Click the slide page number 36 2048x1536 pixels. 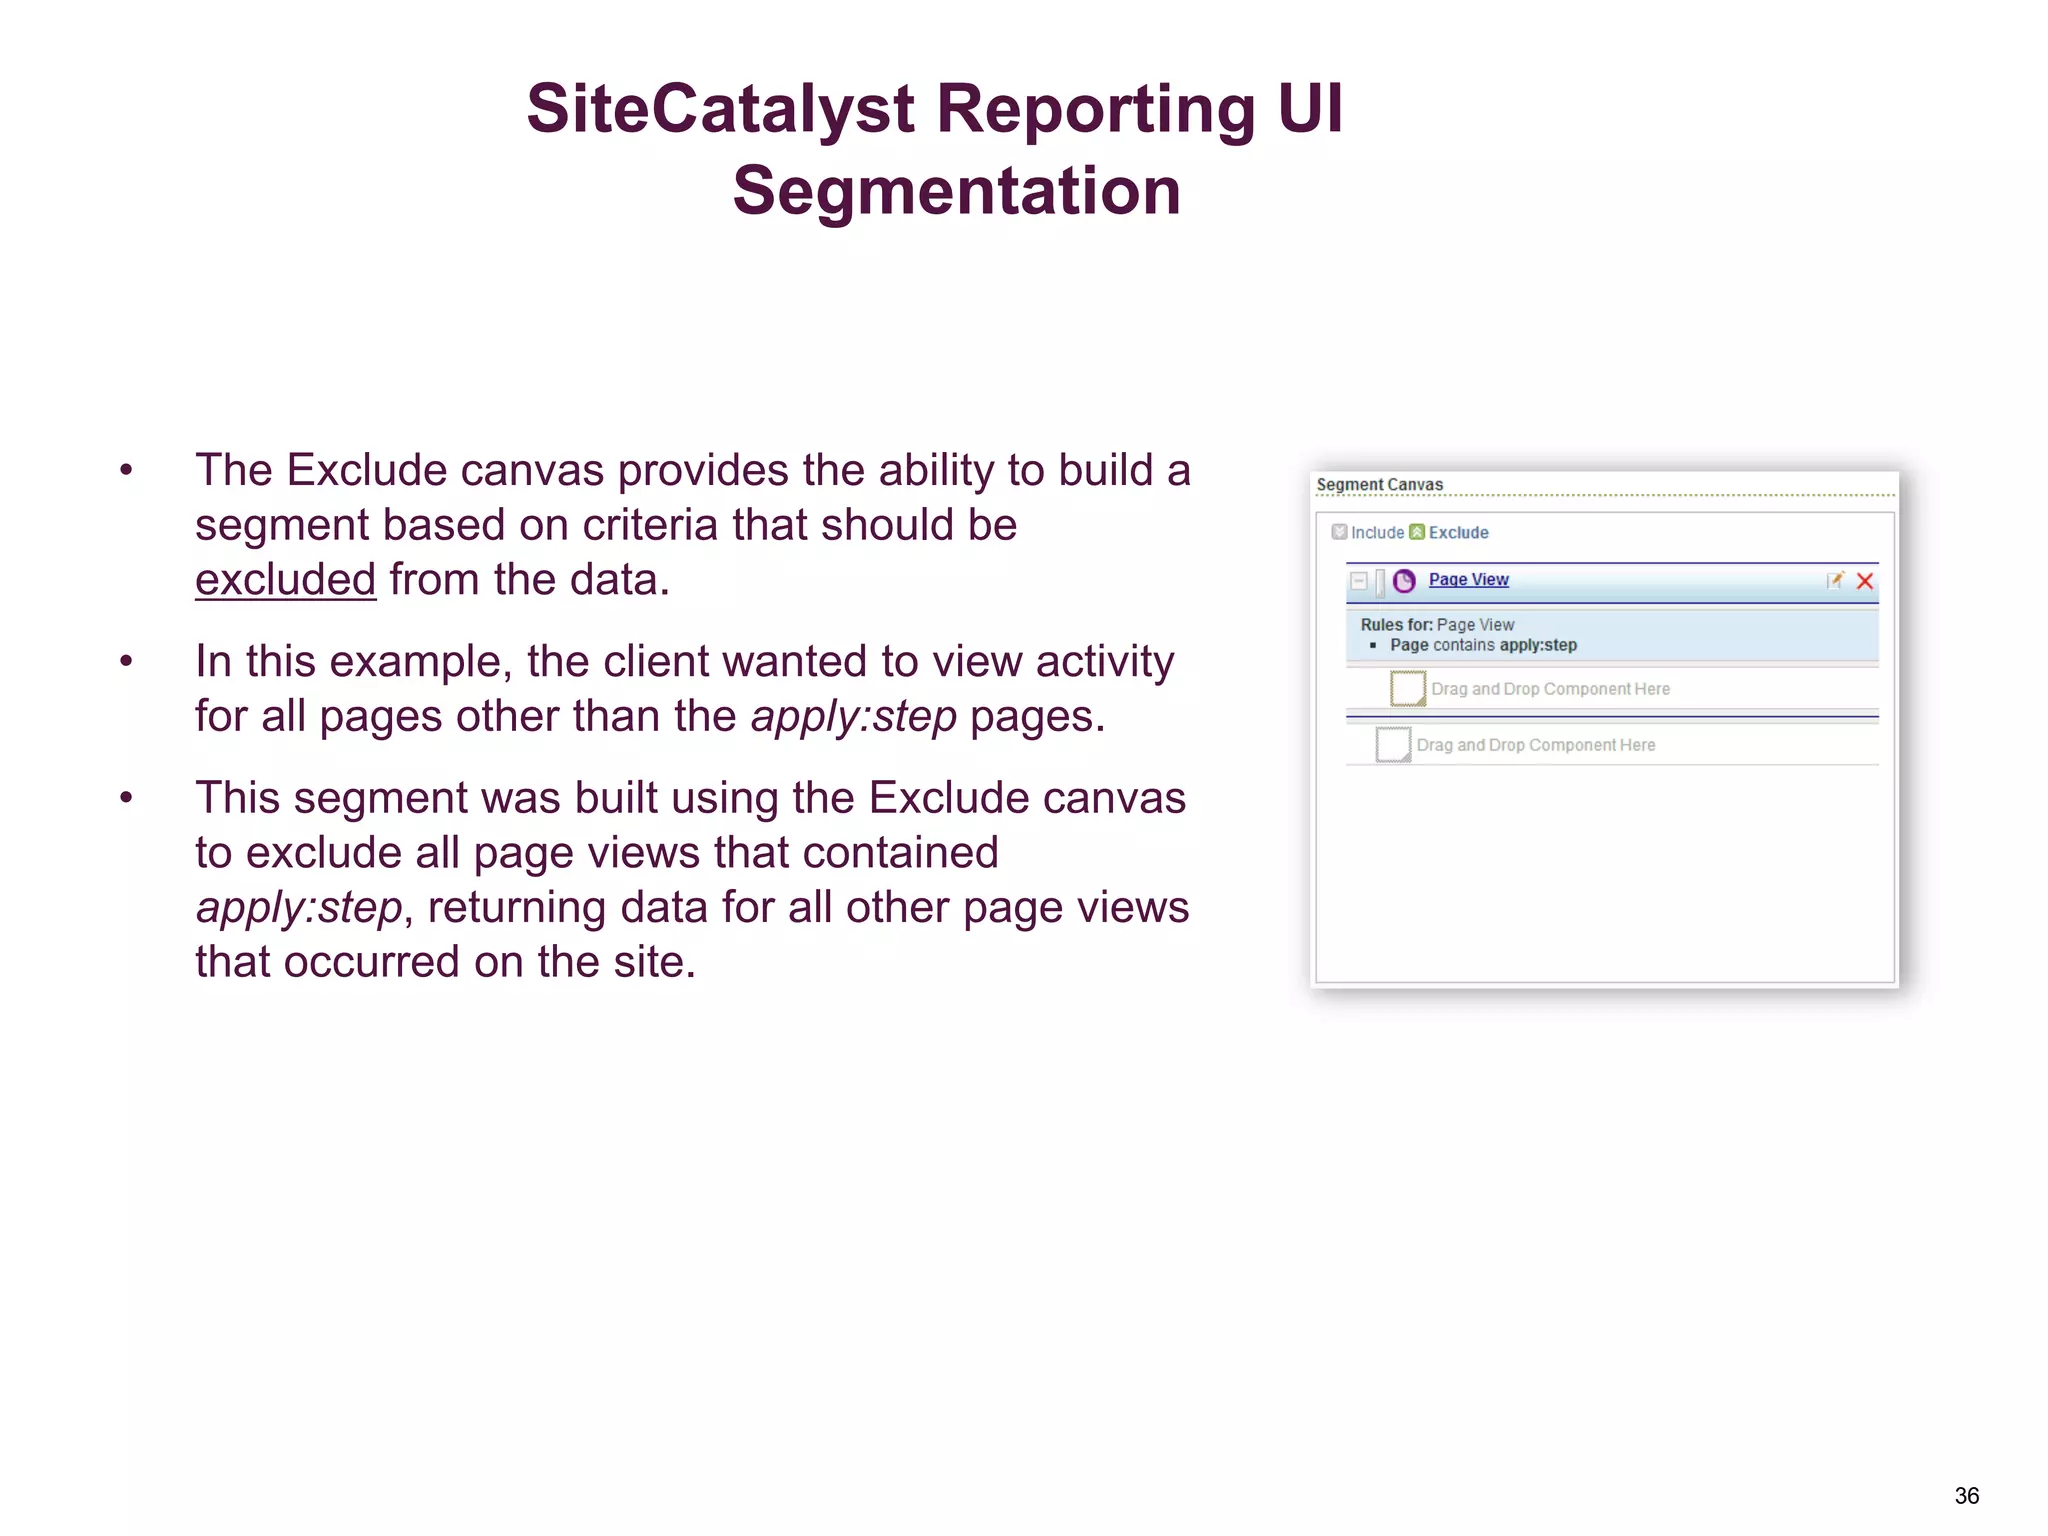pos(1967,1496)
